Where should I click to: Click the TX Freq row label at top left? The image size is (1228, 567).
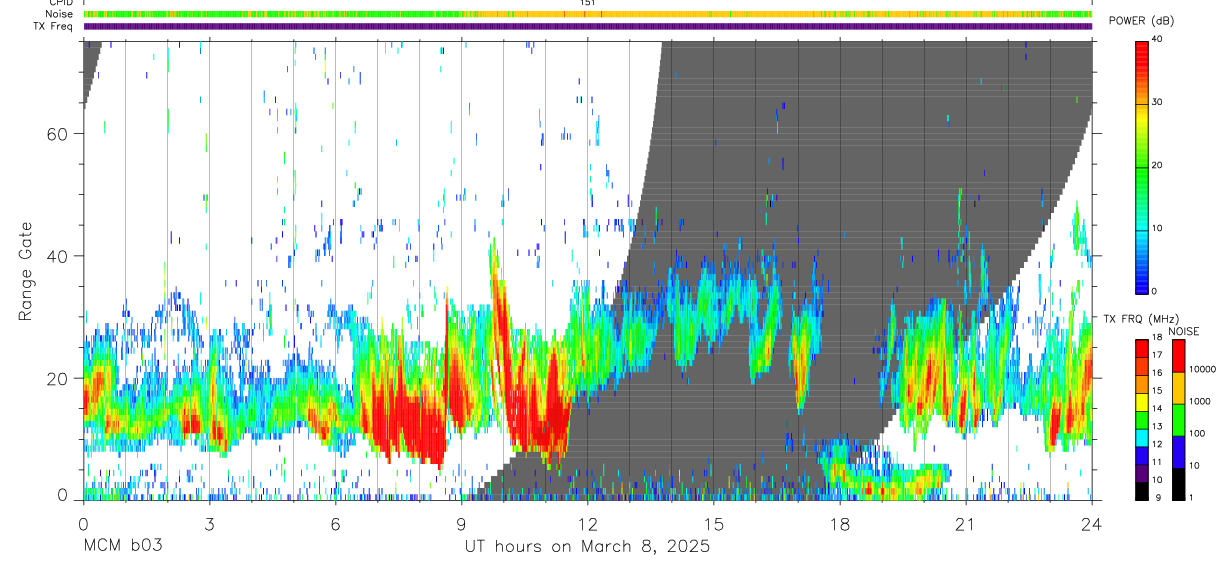(53, 26)
